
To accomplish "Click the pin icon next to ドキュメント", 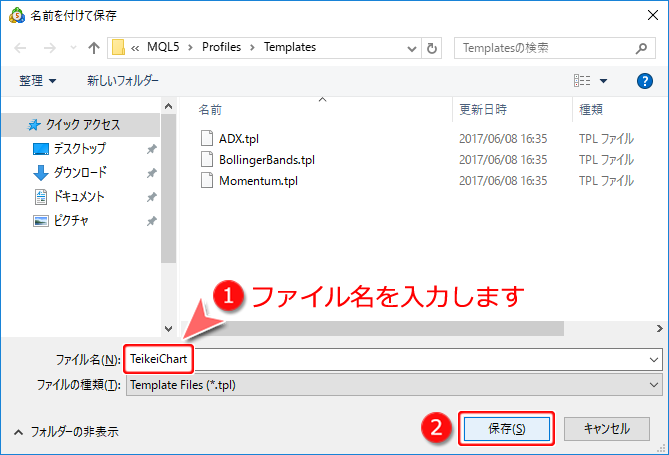I will pyautogui.click(x=151, y=197).
